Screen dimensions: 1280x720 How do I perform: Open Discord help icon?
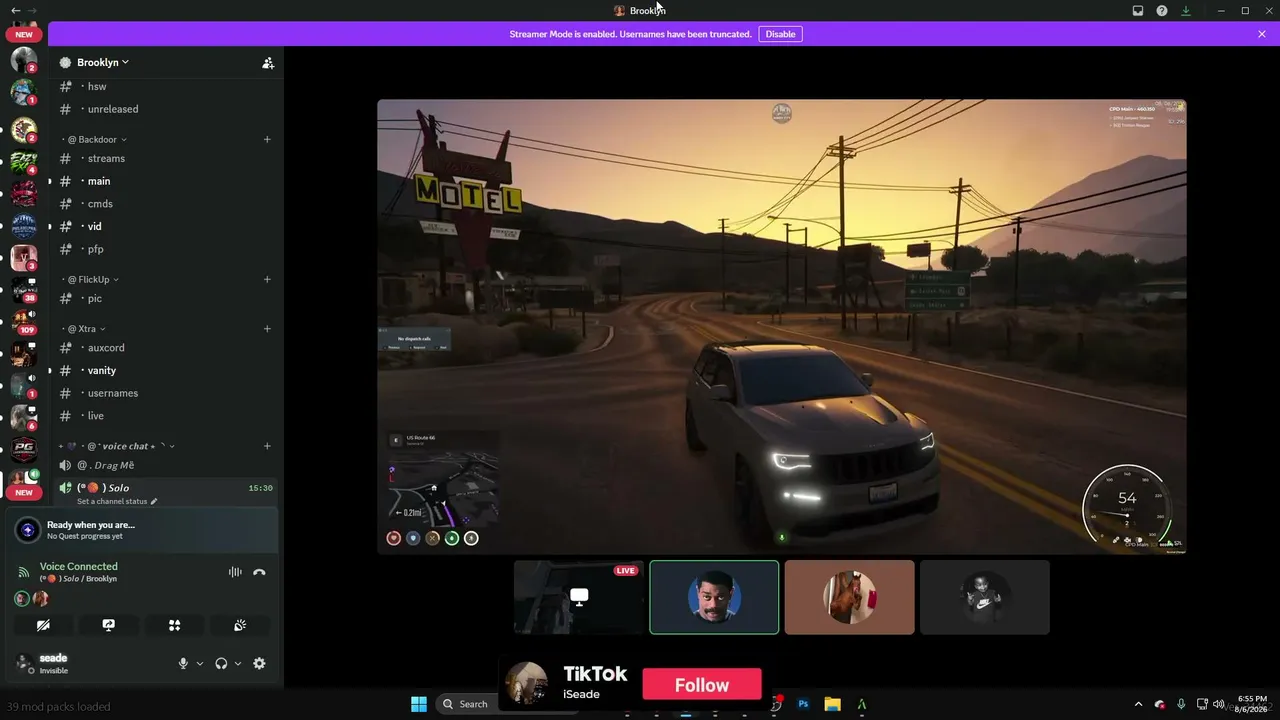pyautogui.click(x=1162, y=11)
